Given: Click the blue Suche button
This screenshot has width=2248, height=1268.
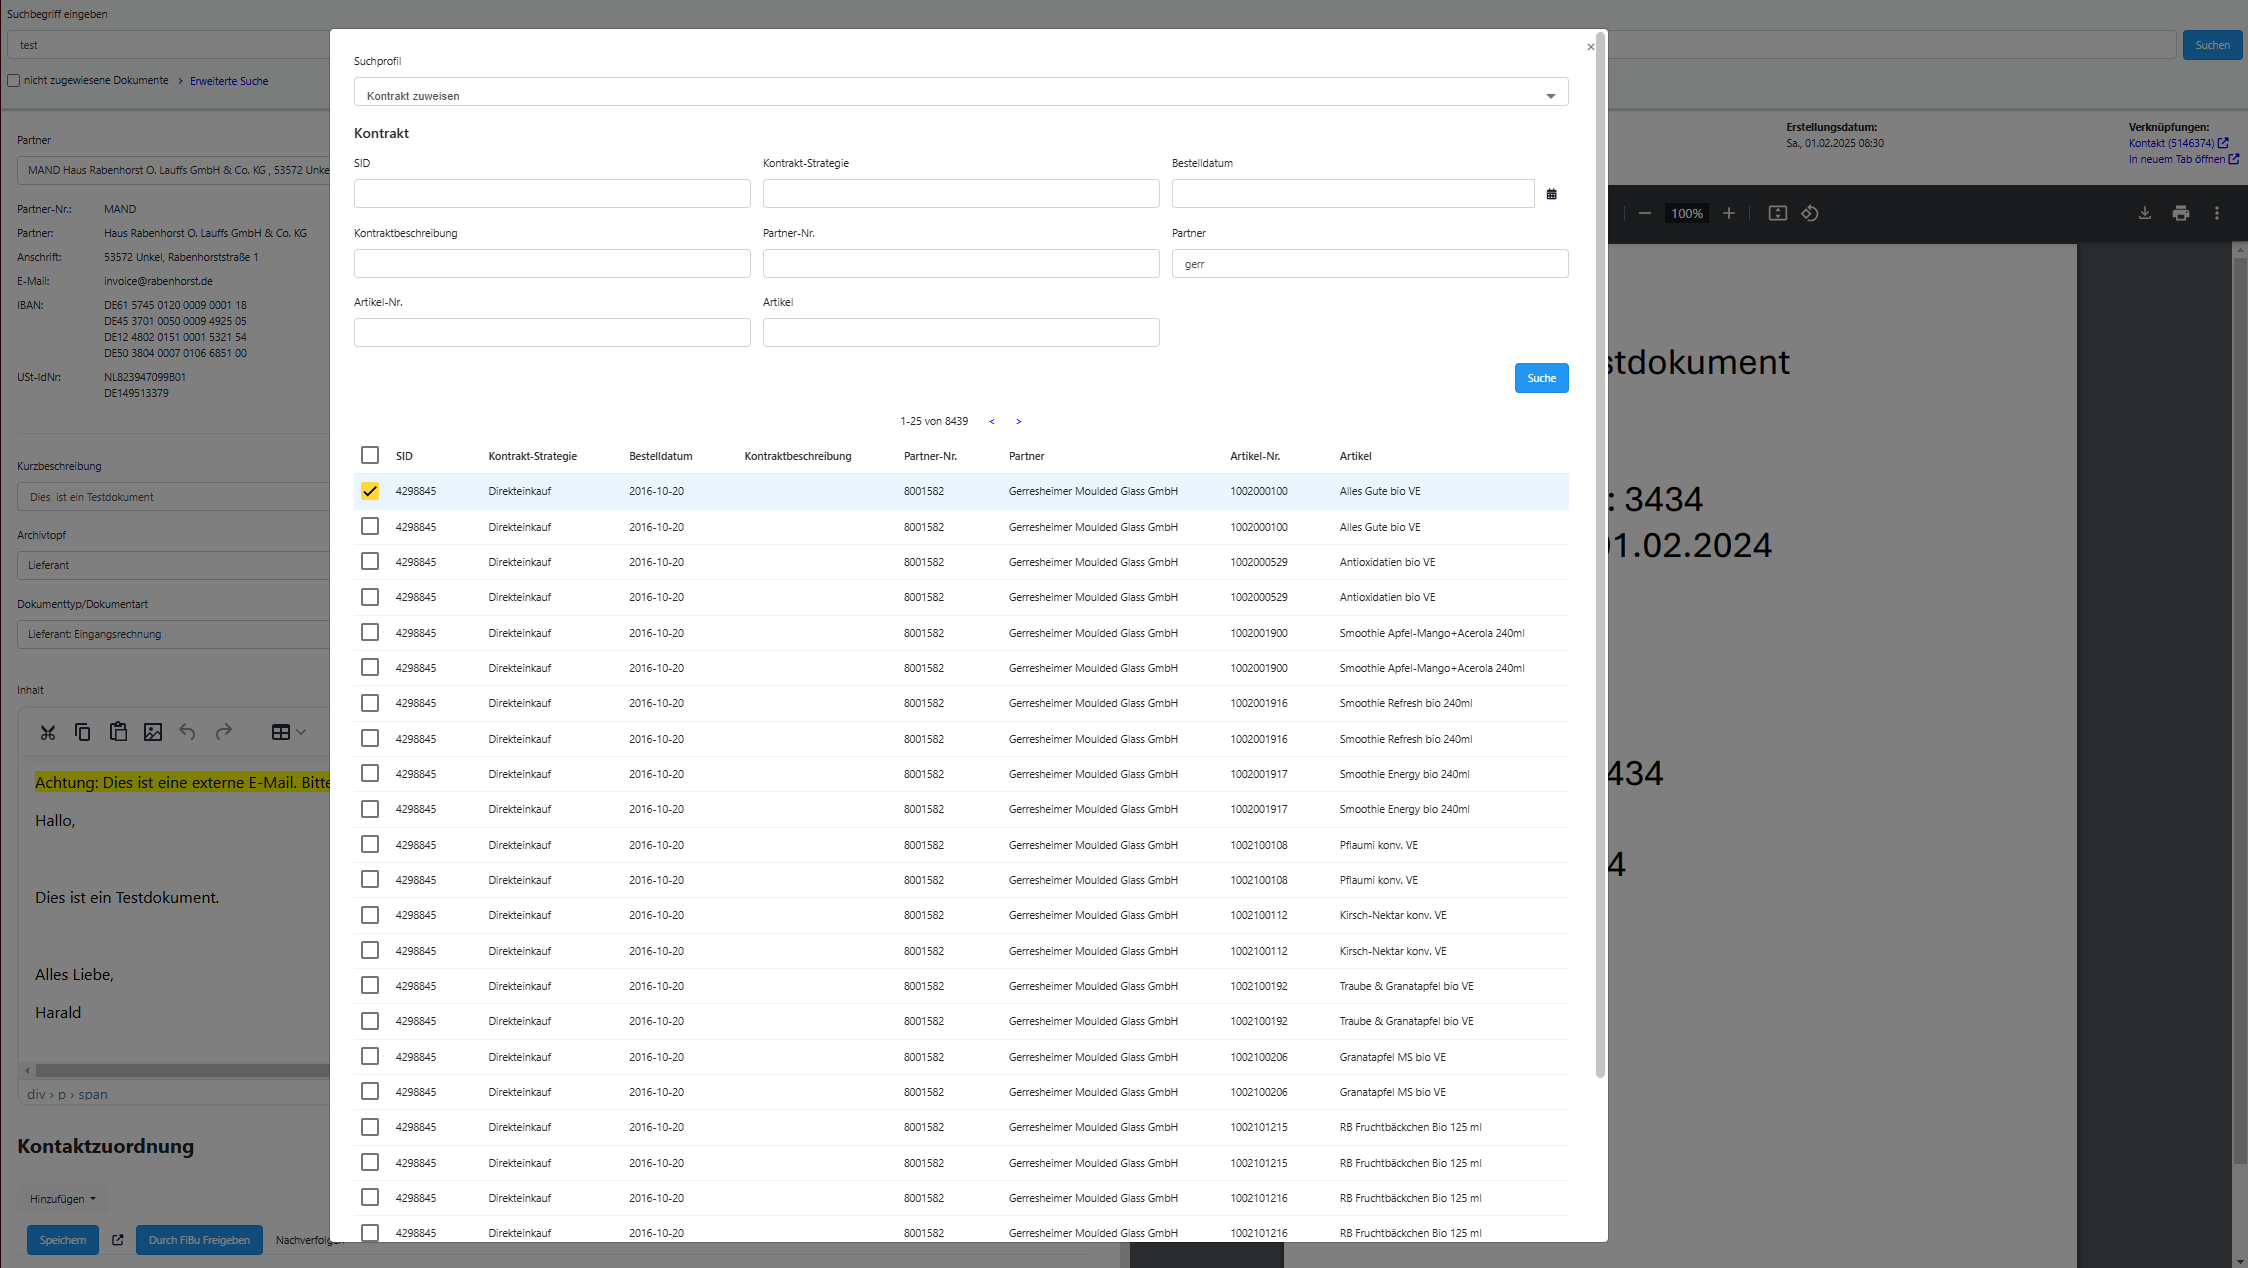Looking at the screenshot, I should pyautogui.click(x=1541, y=378).
